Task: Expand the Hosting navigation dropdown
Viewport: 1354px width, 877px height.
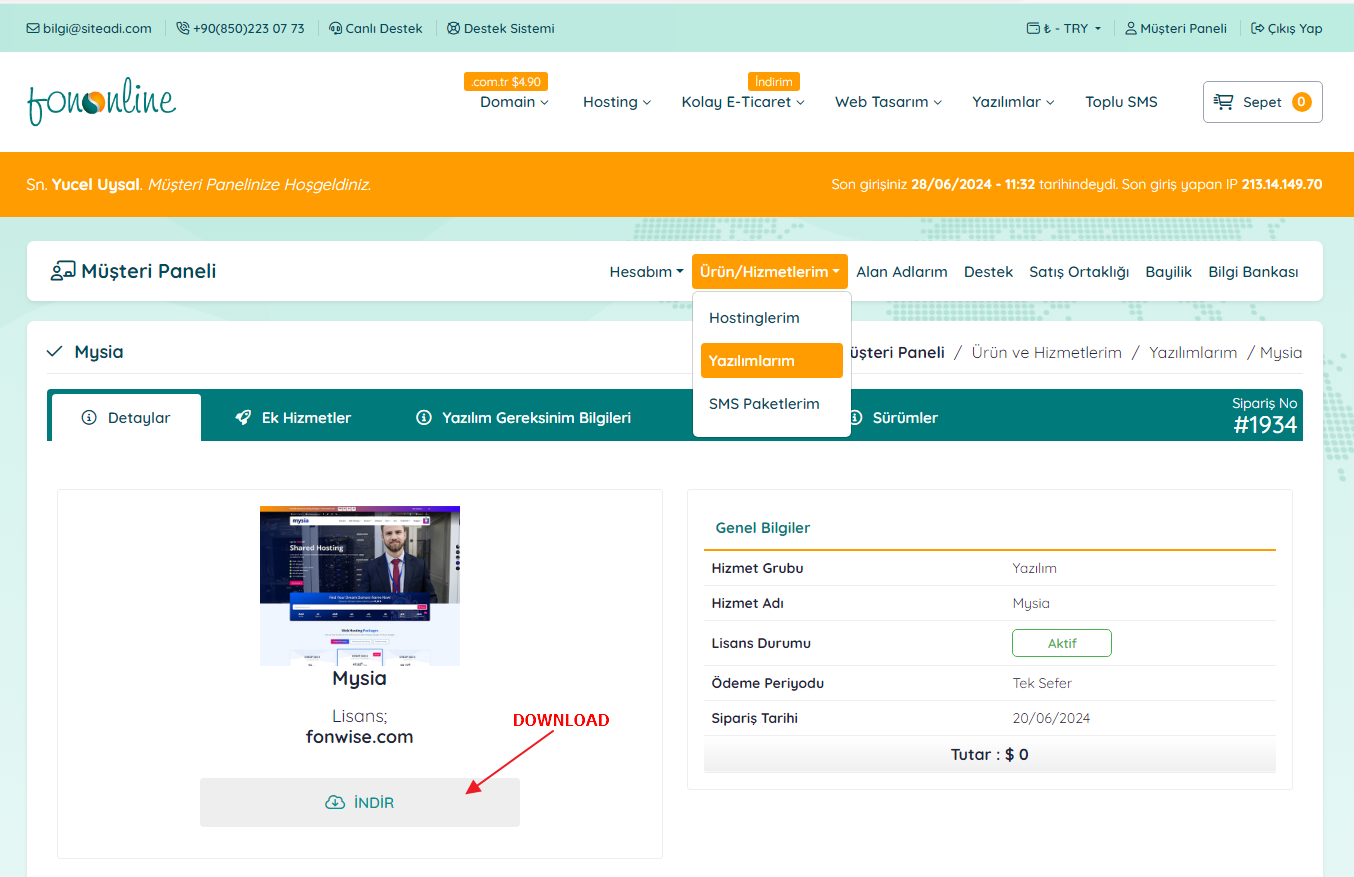Action: coord(617,102)
